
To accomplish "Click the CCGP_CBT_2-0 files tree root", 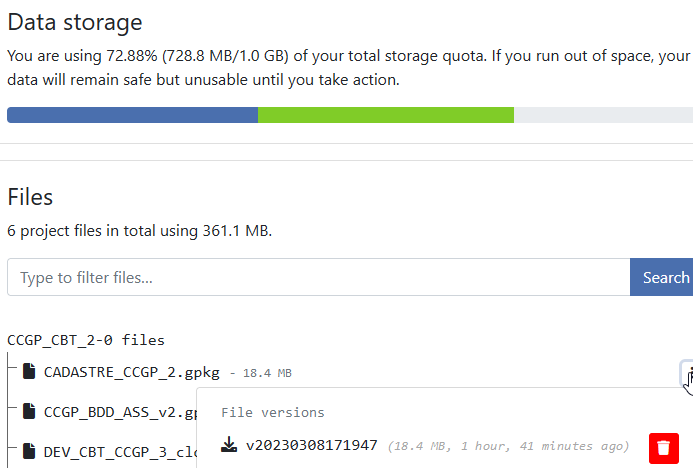I will click(86, 340).
